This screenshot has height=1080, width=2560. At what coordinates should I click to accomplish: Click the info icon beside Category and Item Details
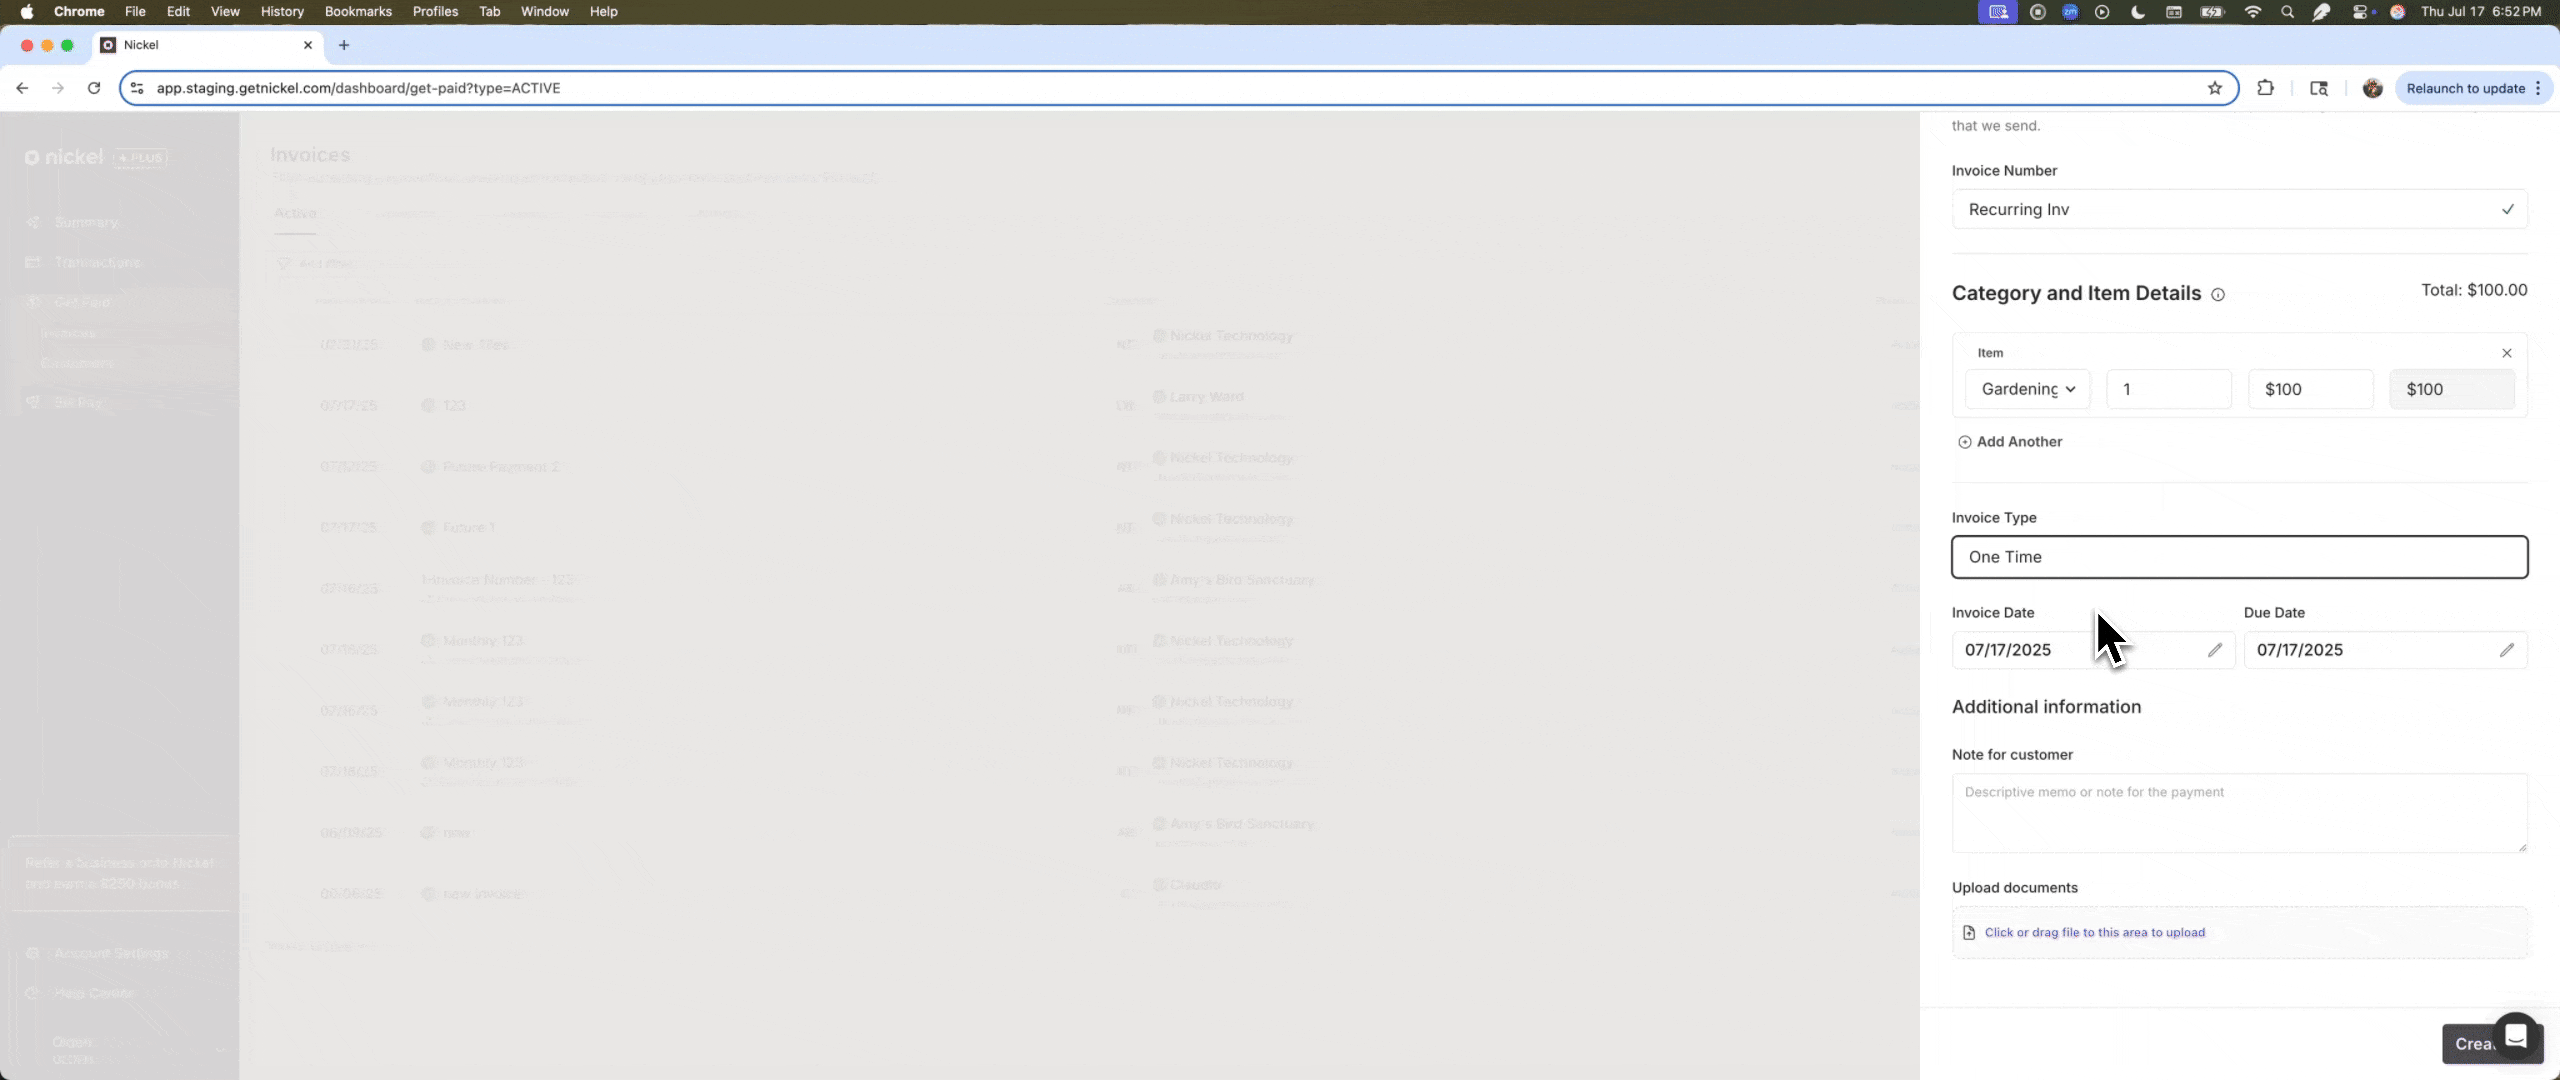(2217, 294)
